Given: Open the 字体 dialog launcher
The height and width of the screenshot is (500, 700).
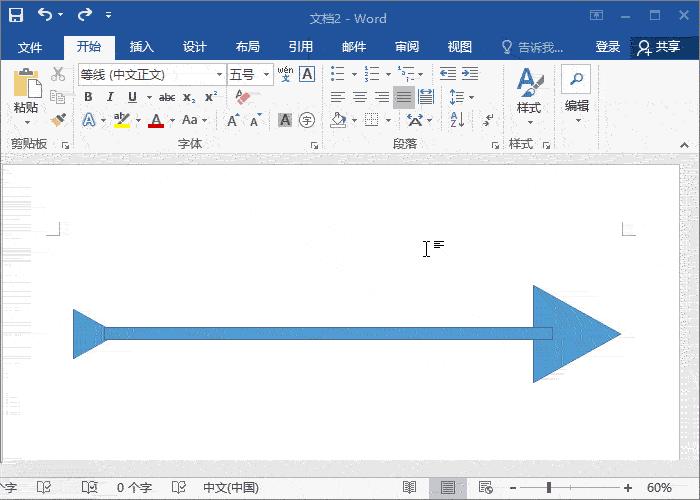Looking at the screenshot, I should coord(314,146).
